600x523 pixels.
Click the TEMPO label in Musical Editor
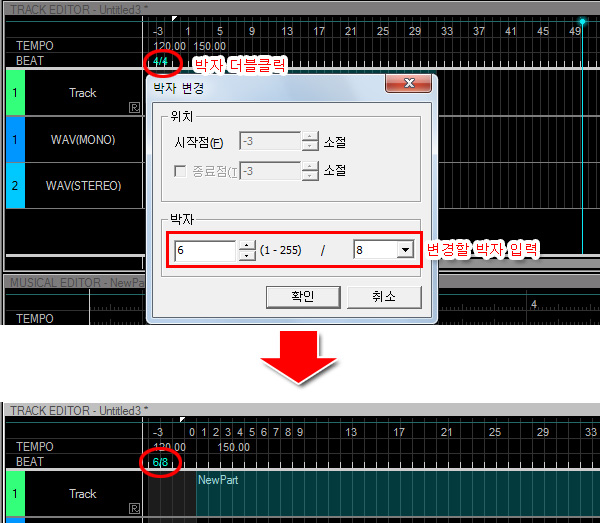[35, 319]
